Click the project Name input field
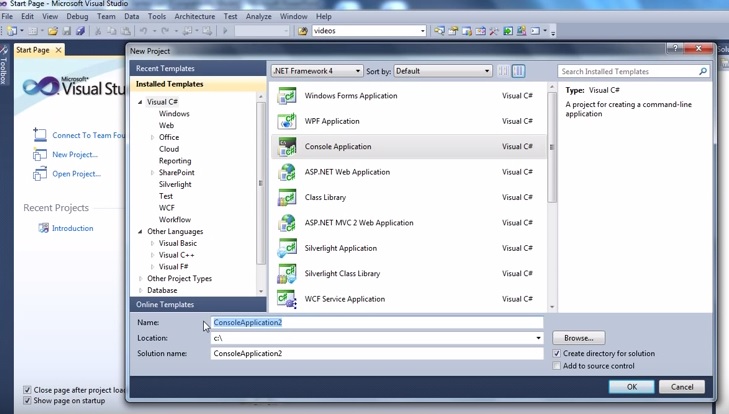 (377, 322)
